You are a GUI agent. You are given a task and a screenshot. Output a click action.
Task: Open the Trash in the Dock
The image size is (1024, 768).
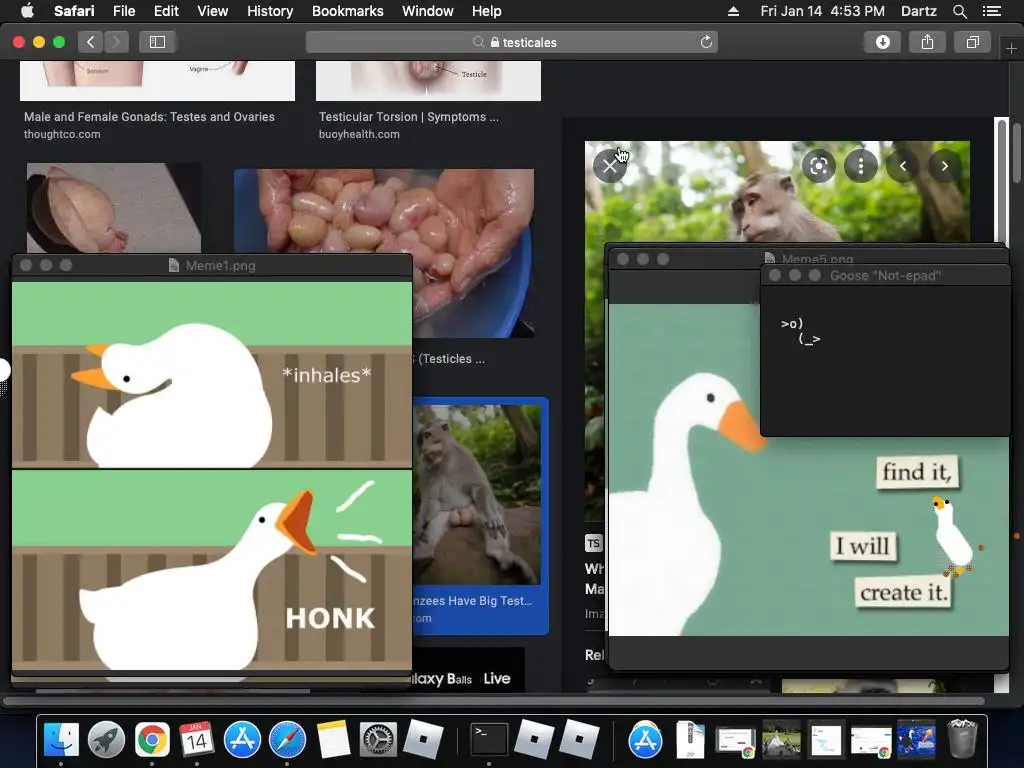coord(962,739)
